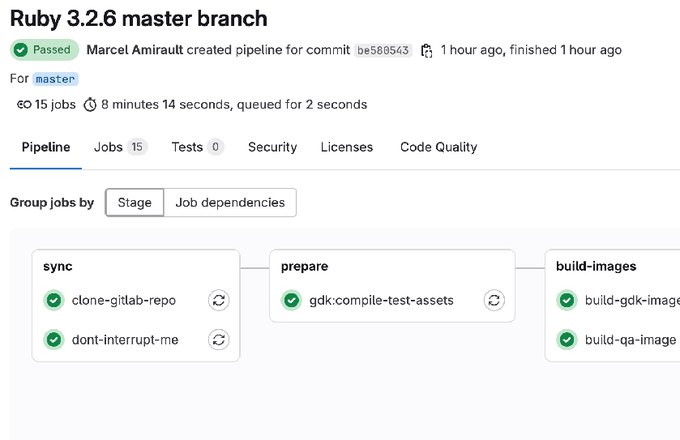Open the build-qa-image job
680x440 pixels.
point(630,339)
